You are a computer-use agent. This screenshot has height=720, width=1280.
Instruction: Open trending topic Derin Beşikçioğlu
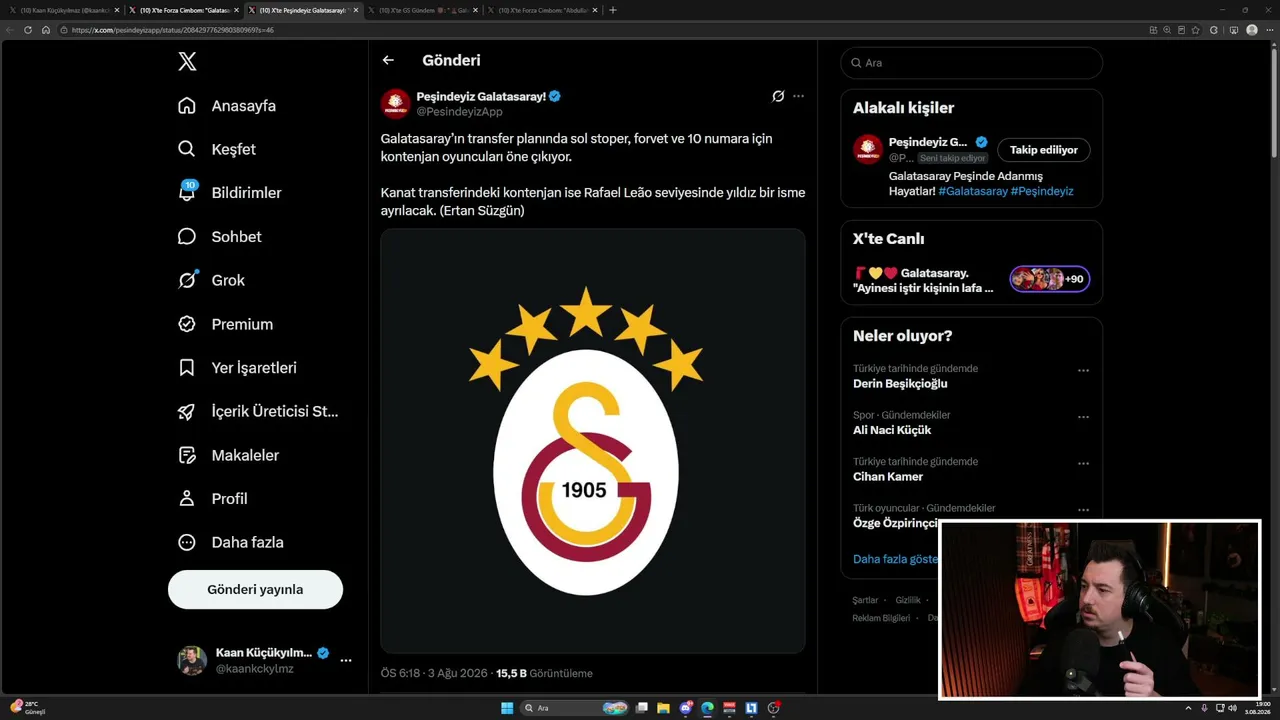(900, 384)
